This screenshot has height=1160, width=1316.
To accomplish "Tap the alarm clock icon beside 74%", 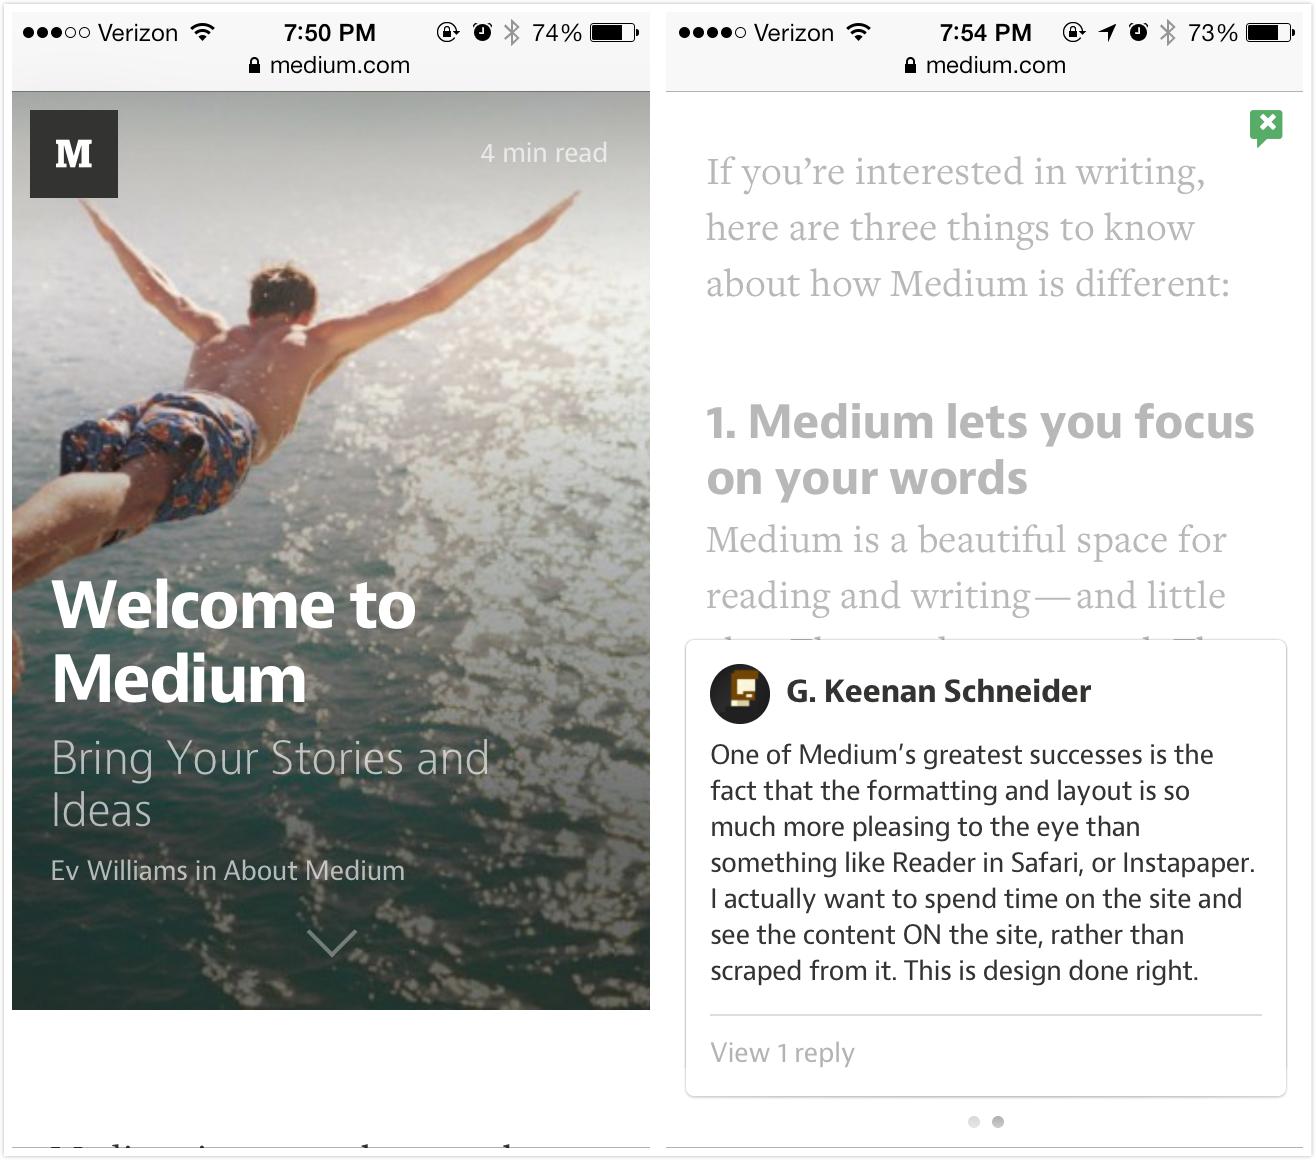I will click(482, 32).
